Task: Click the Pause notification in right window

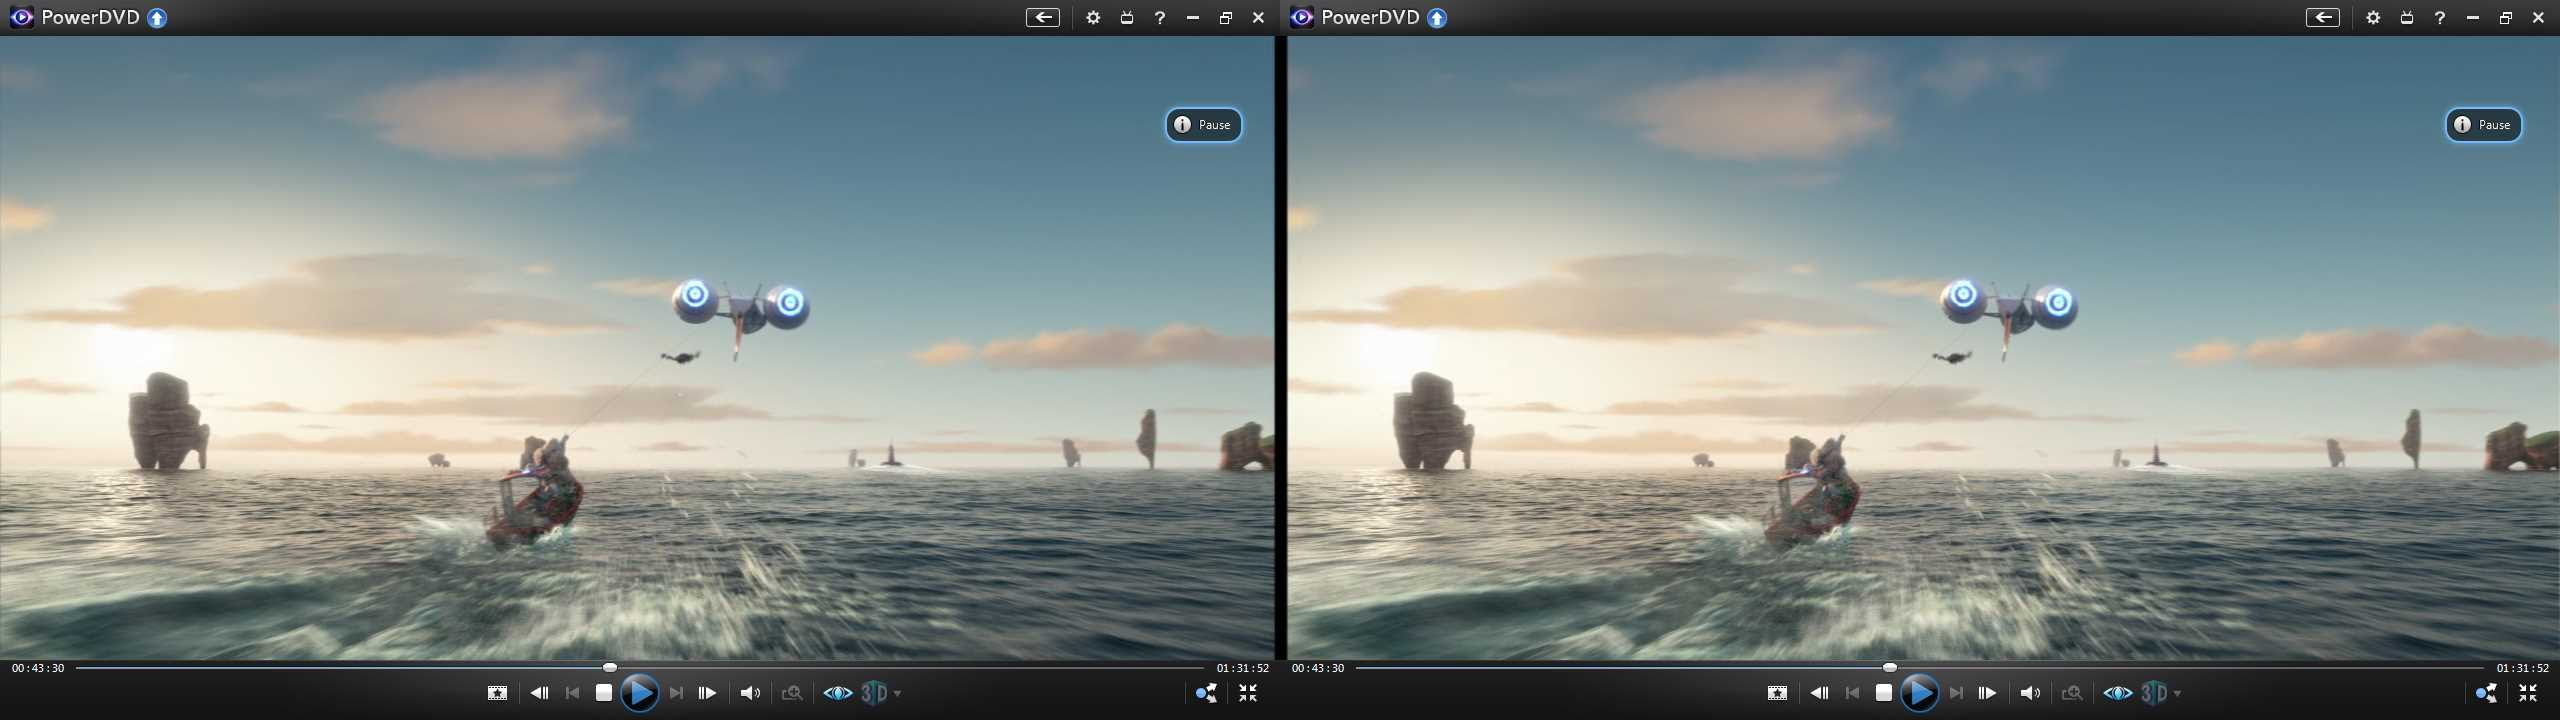Action: coord(2484,125)
